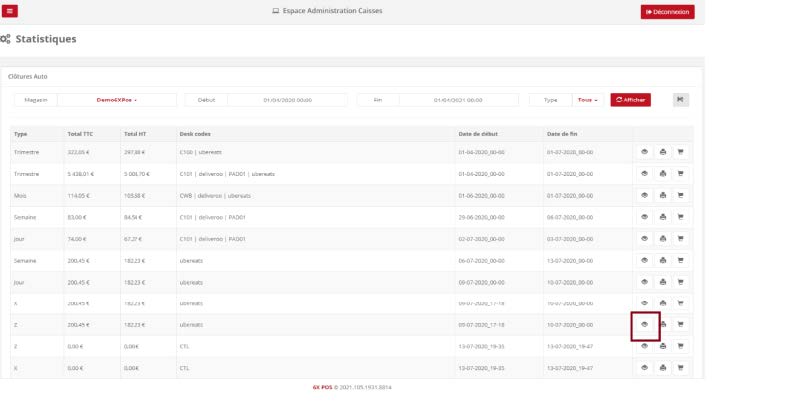Expand the Magasin Demo4XPos dropdown
The width and height of the screenshot is (812, 402).
point(116,100)
